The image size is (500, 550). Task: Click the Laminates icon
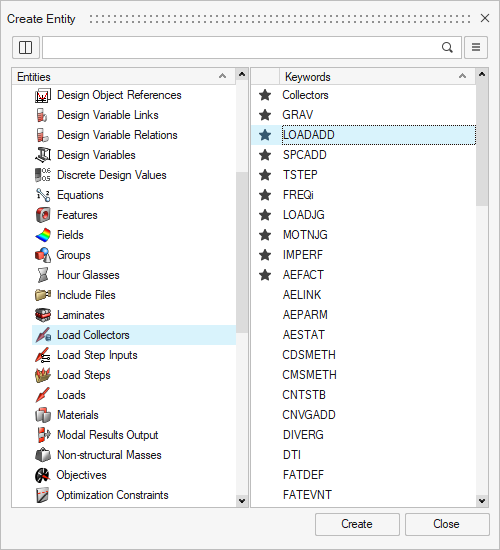pos(43,315)
